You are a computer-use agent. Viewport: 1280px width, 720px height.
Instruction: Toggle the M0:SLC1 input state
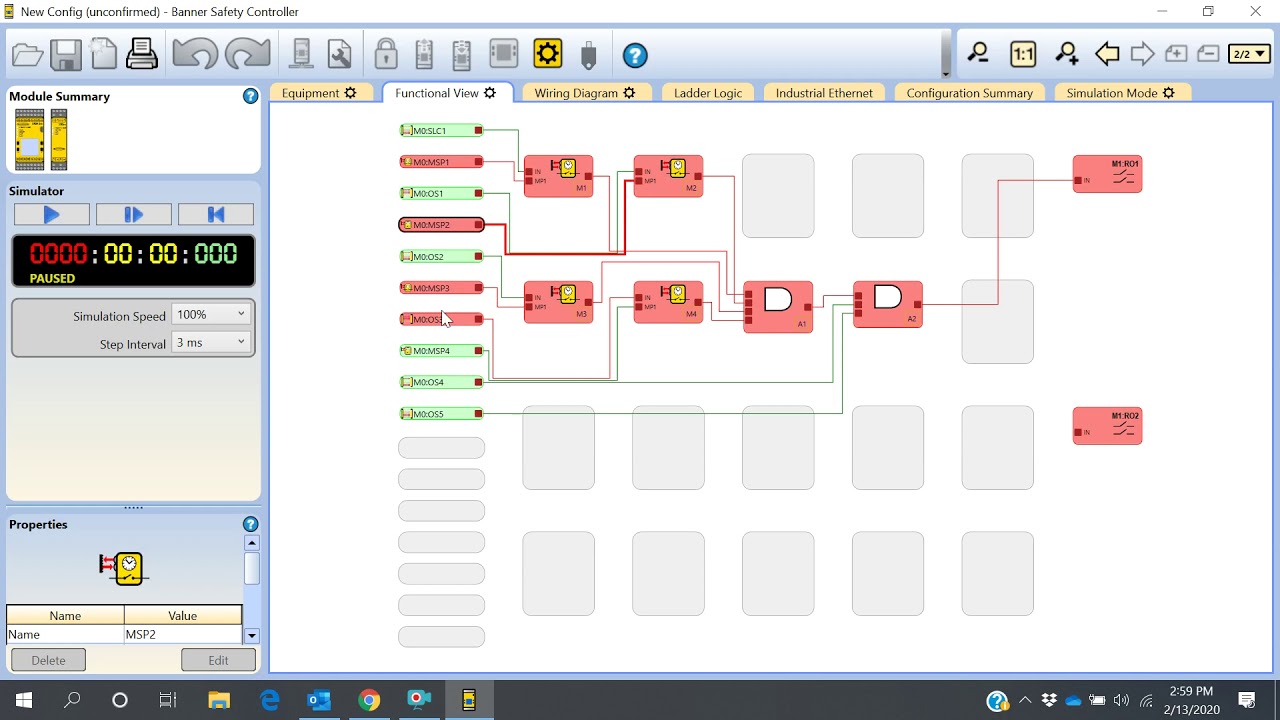tap(441, 131)
